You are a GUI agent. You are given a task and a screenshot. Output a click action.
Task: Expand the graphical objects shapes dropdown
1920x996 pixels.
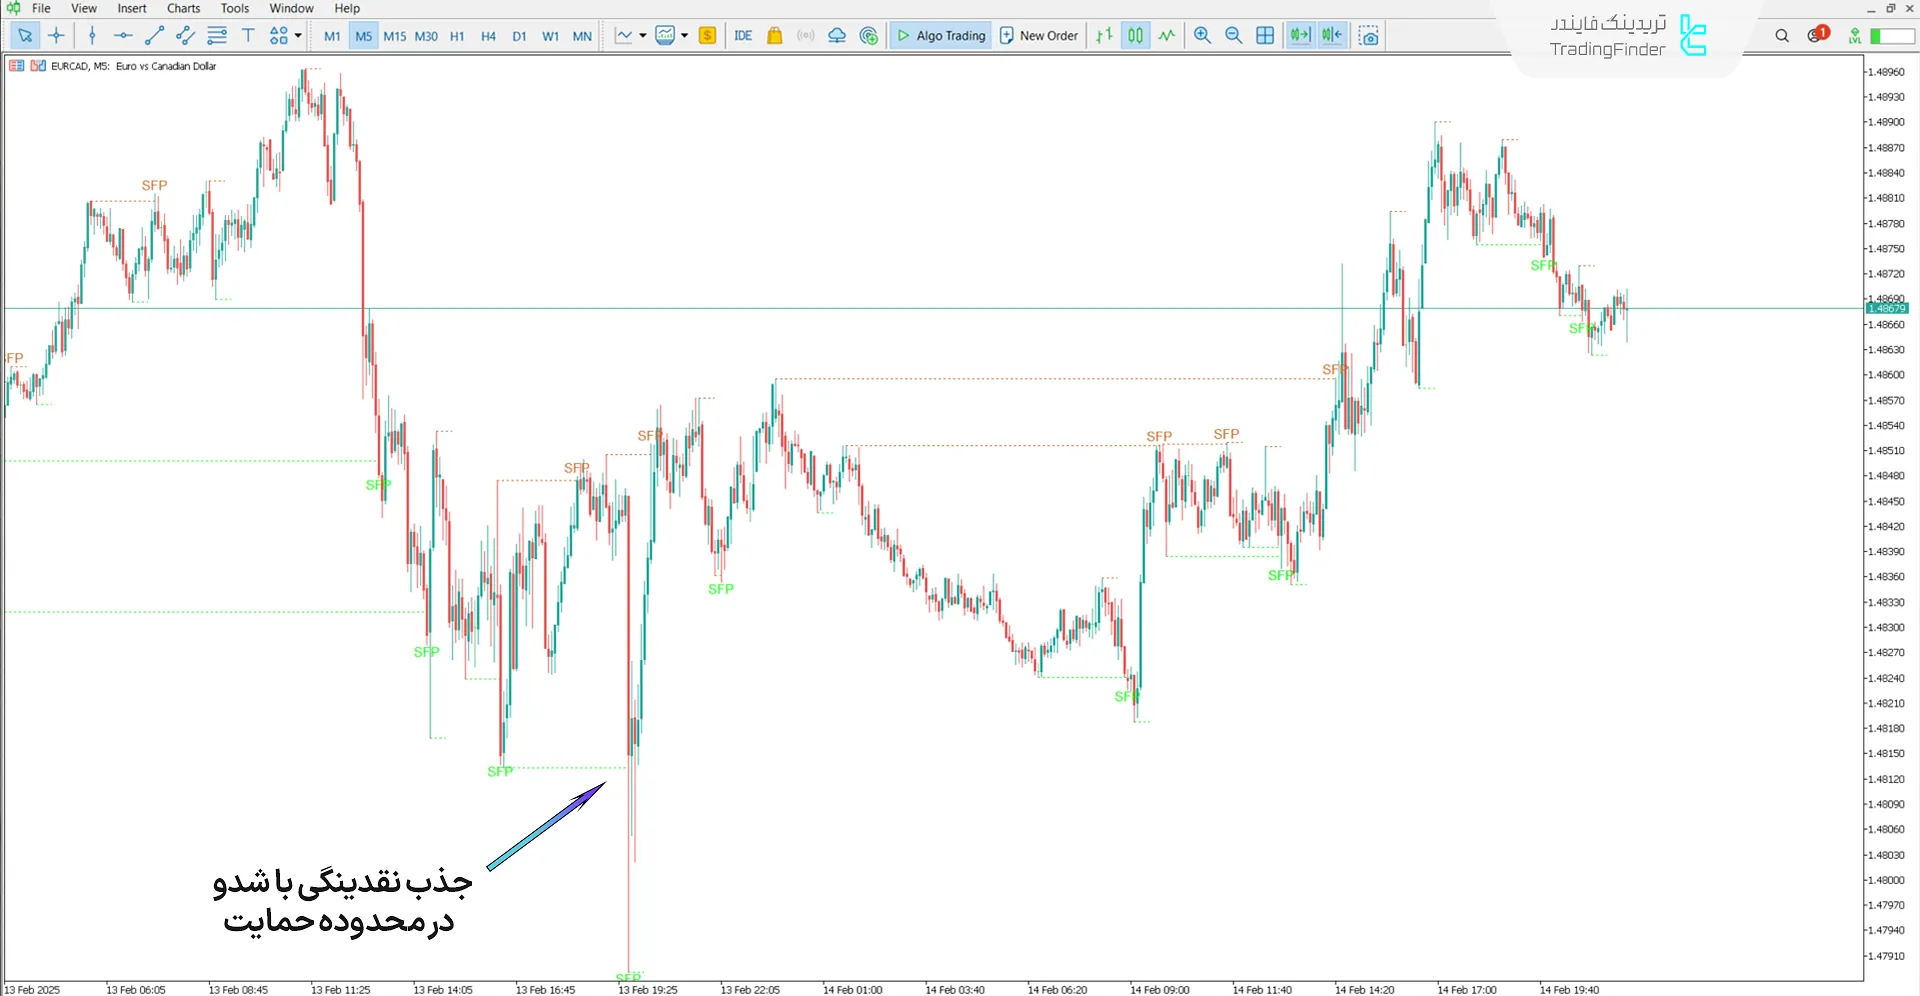click(x=298, y=36)
